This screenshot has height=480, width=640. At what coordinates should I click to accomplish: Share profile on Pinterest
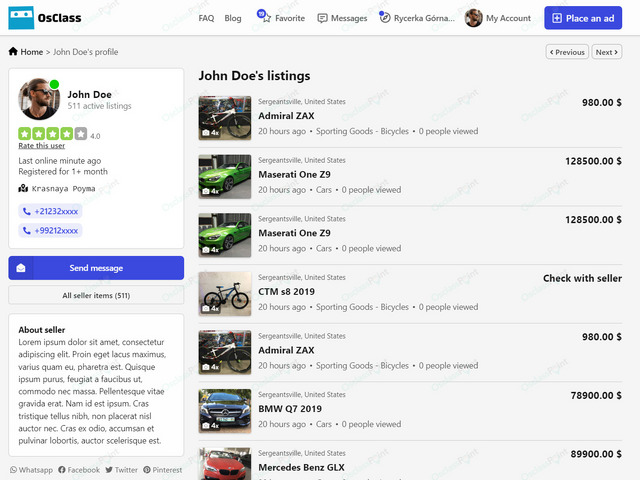(x=162, y=470)
